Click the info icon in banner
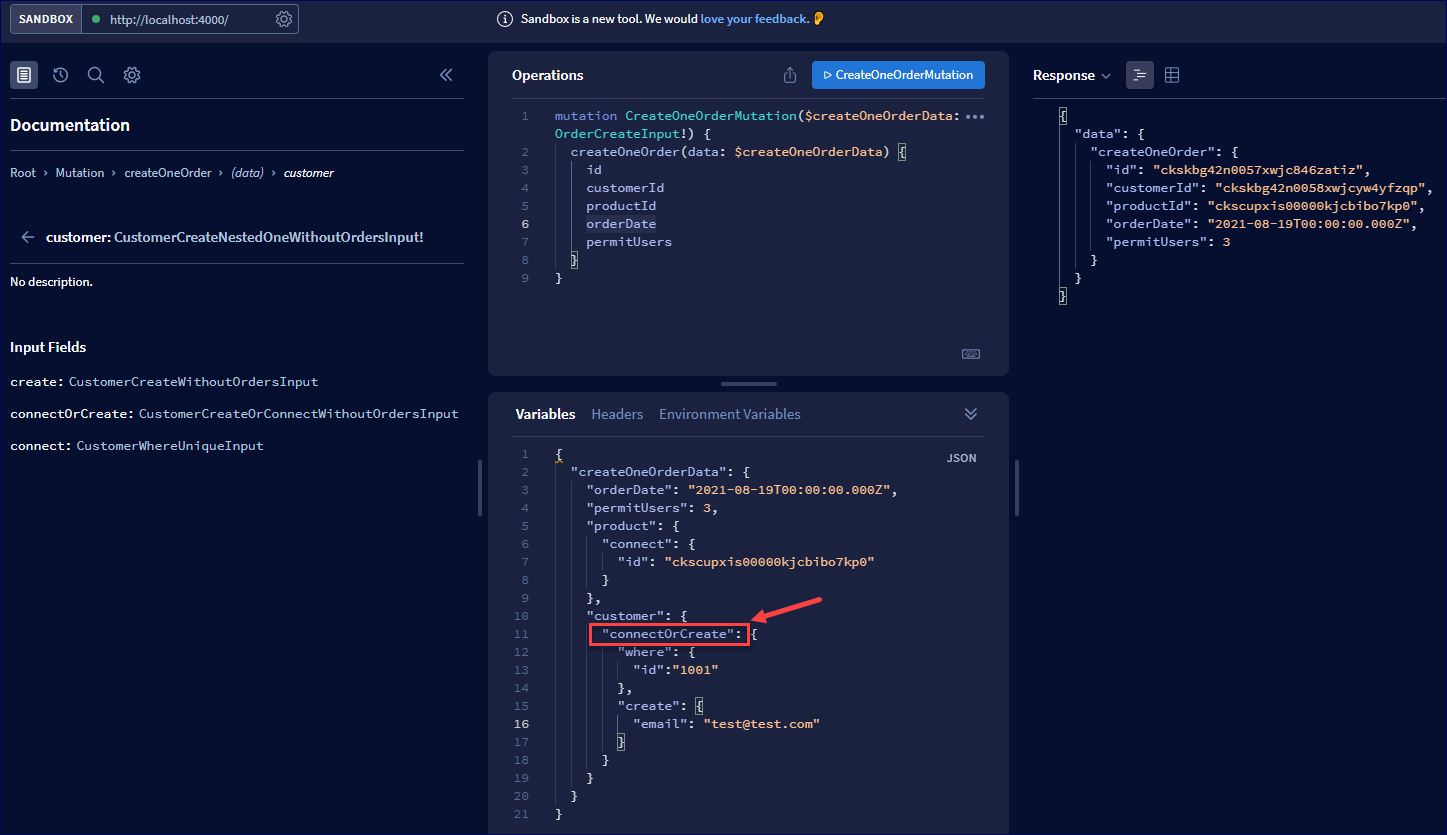This screenshot has width=1447, height=835. coord(505,19)
